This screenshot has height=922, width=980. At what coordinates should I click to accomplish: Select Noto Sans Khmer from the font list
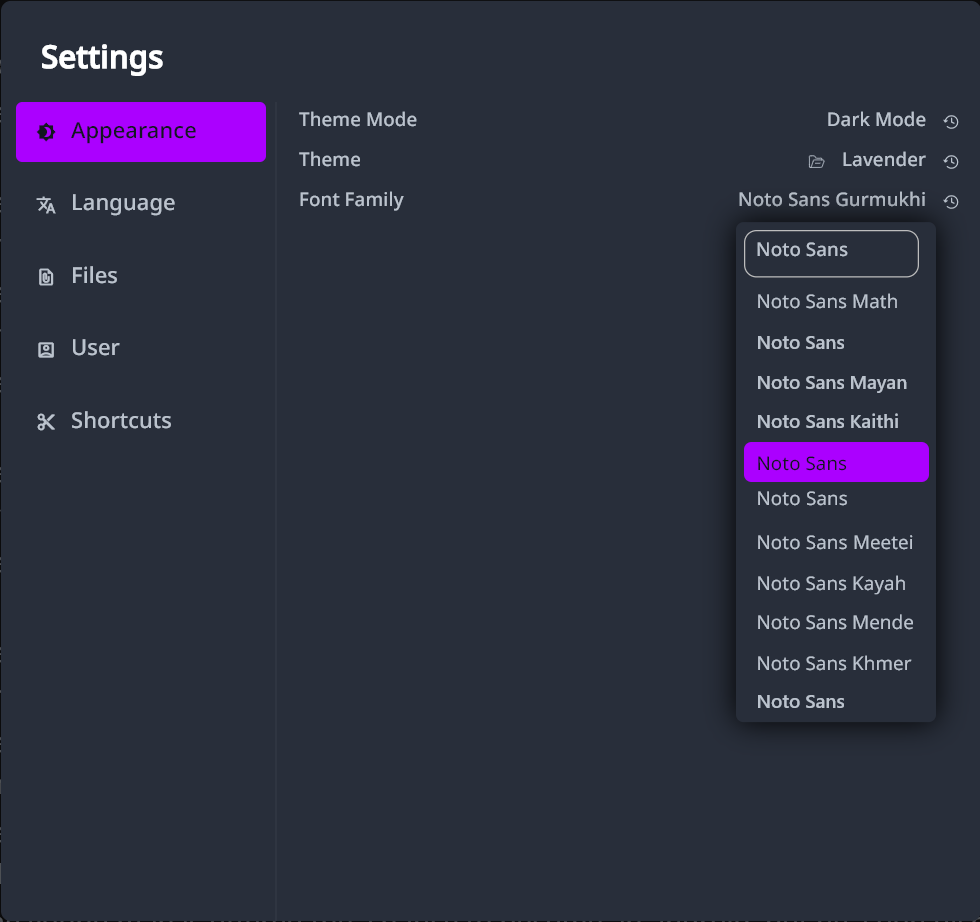click(834, 663)
